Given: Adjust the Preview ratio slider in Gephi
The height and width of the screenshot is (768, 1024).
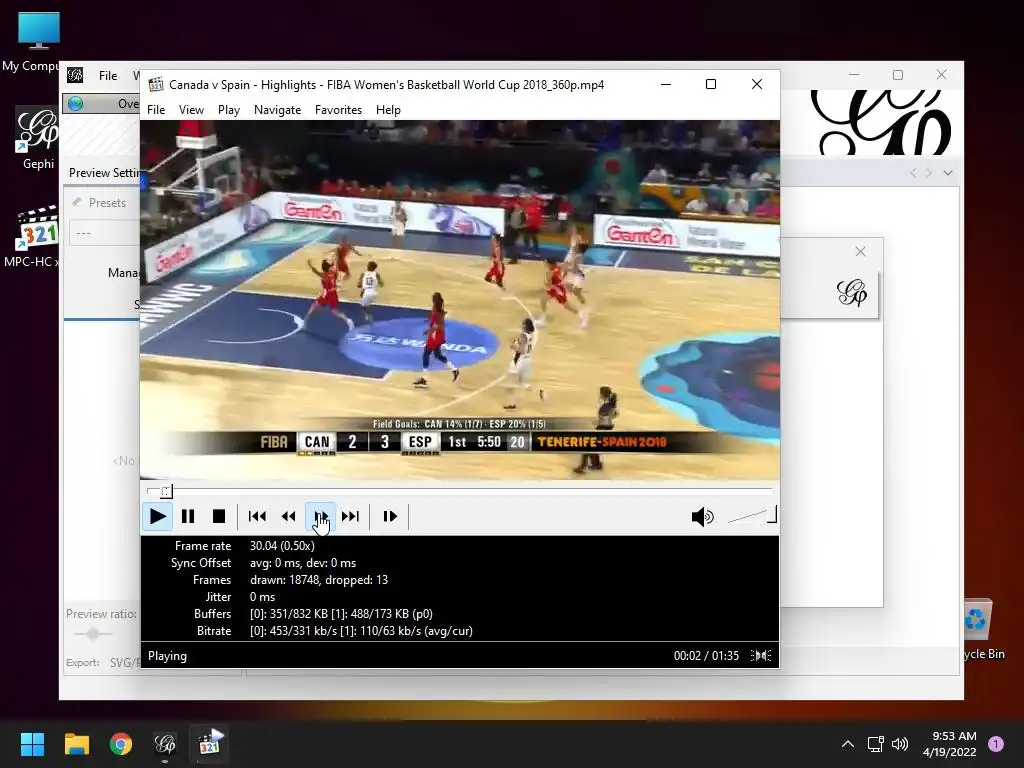Looking at the screenshot, I should (93, 633).
